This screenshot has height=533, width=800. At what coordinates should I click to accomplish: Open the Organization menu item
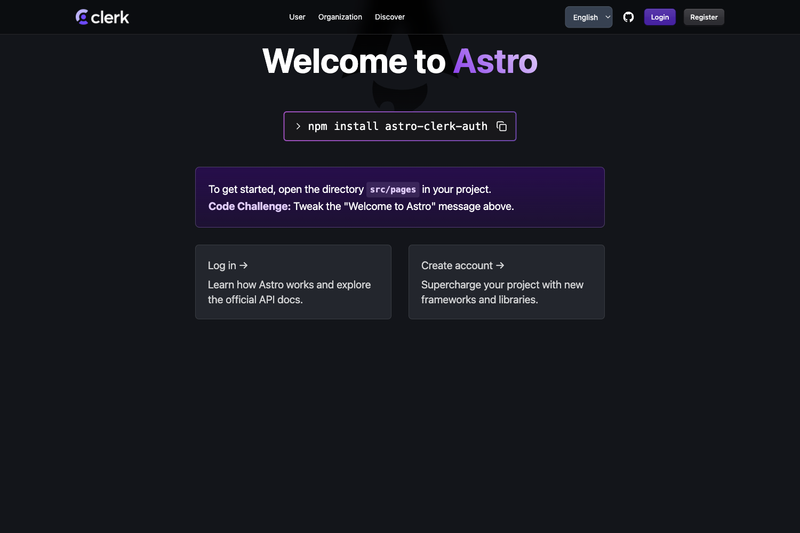(340, 17)
